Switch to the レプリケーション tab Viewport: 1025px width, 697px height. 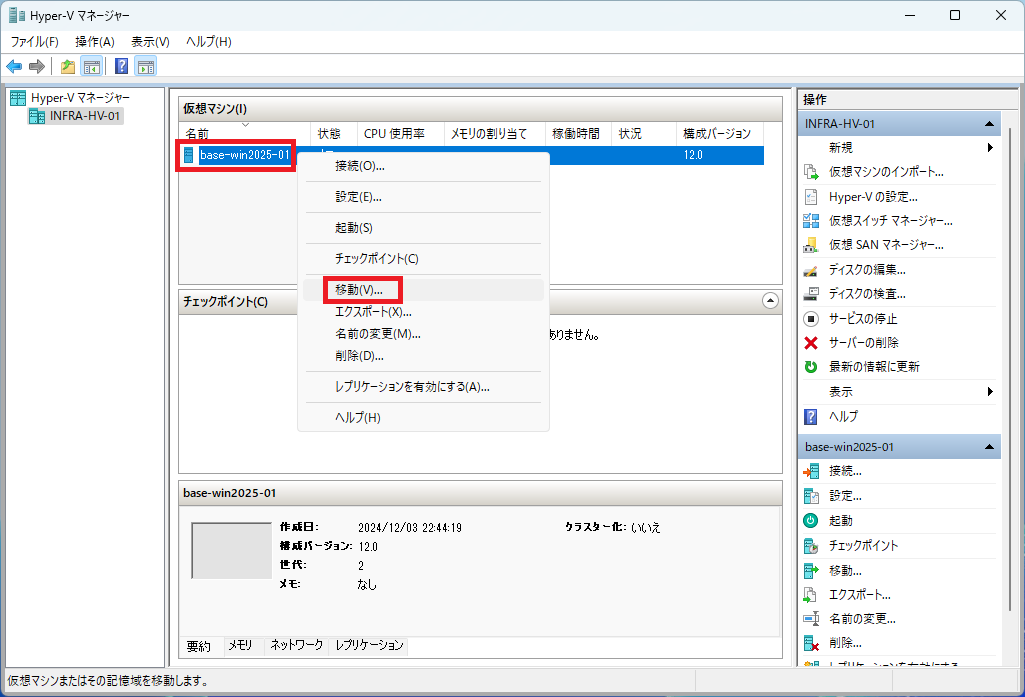coord(369,645)
